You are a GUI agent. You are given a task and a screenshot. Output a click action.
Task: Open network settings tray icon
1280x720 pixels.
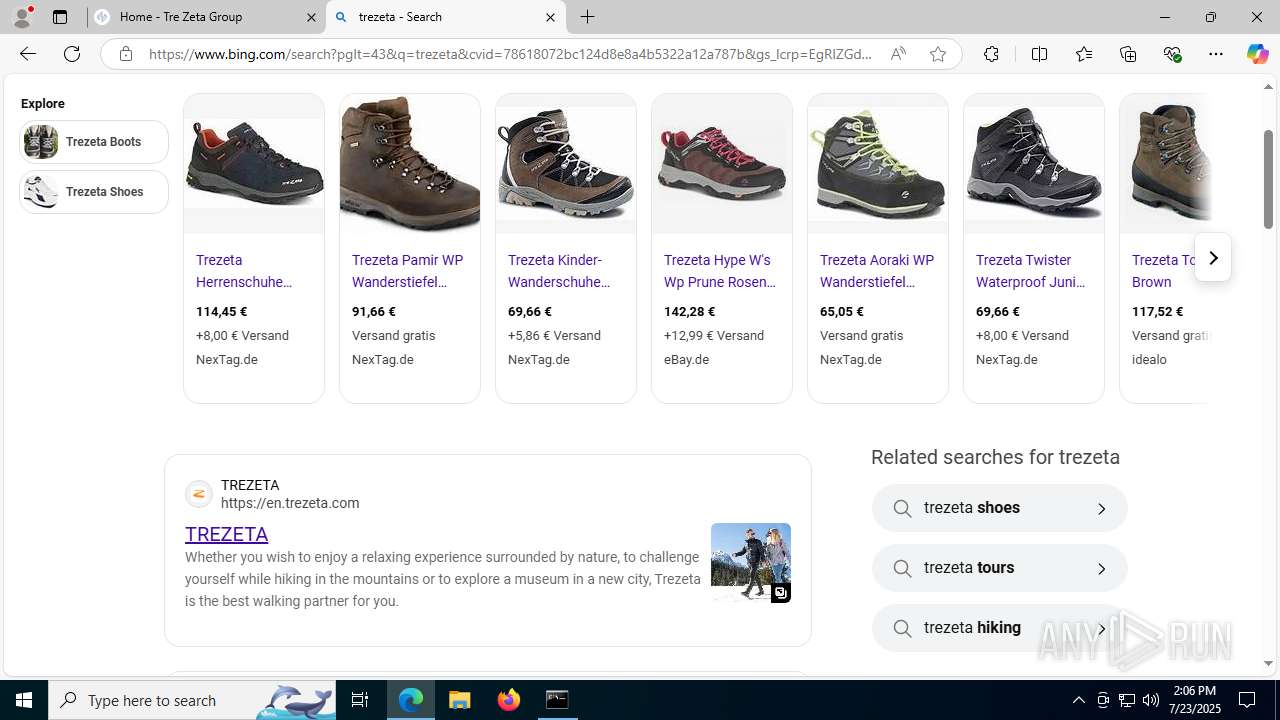coord(1127,700)
